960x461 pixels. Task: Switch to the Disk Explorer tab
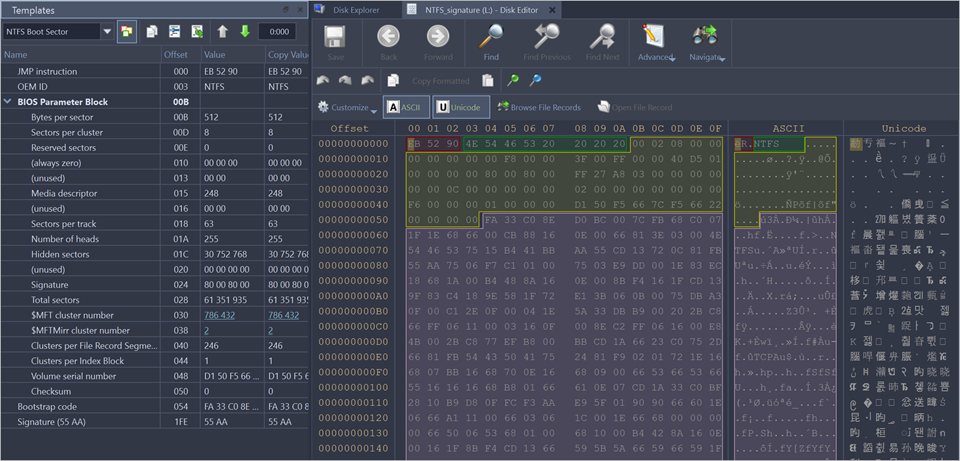tap(354, 9)
